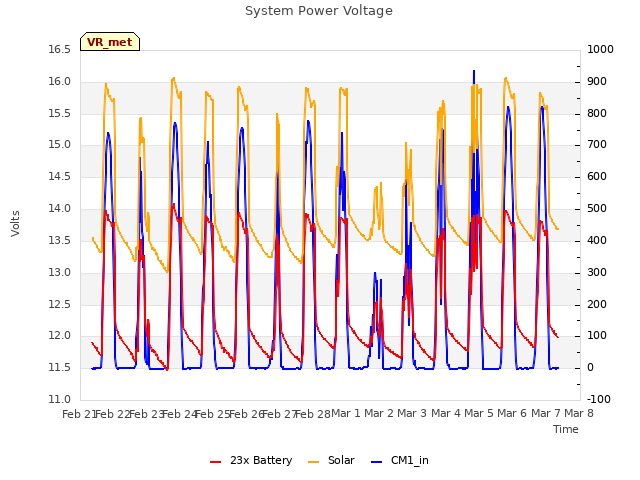The width and height of the screenshot is (640, 480).
Task: Click the 'Mar 6' x-axis tick label
Action: (x=512, y=413)
